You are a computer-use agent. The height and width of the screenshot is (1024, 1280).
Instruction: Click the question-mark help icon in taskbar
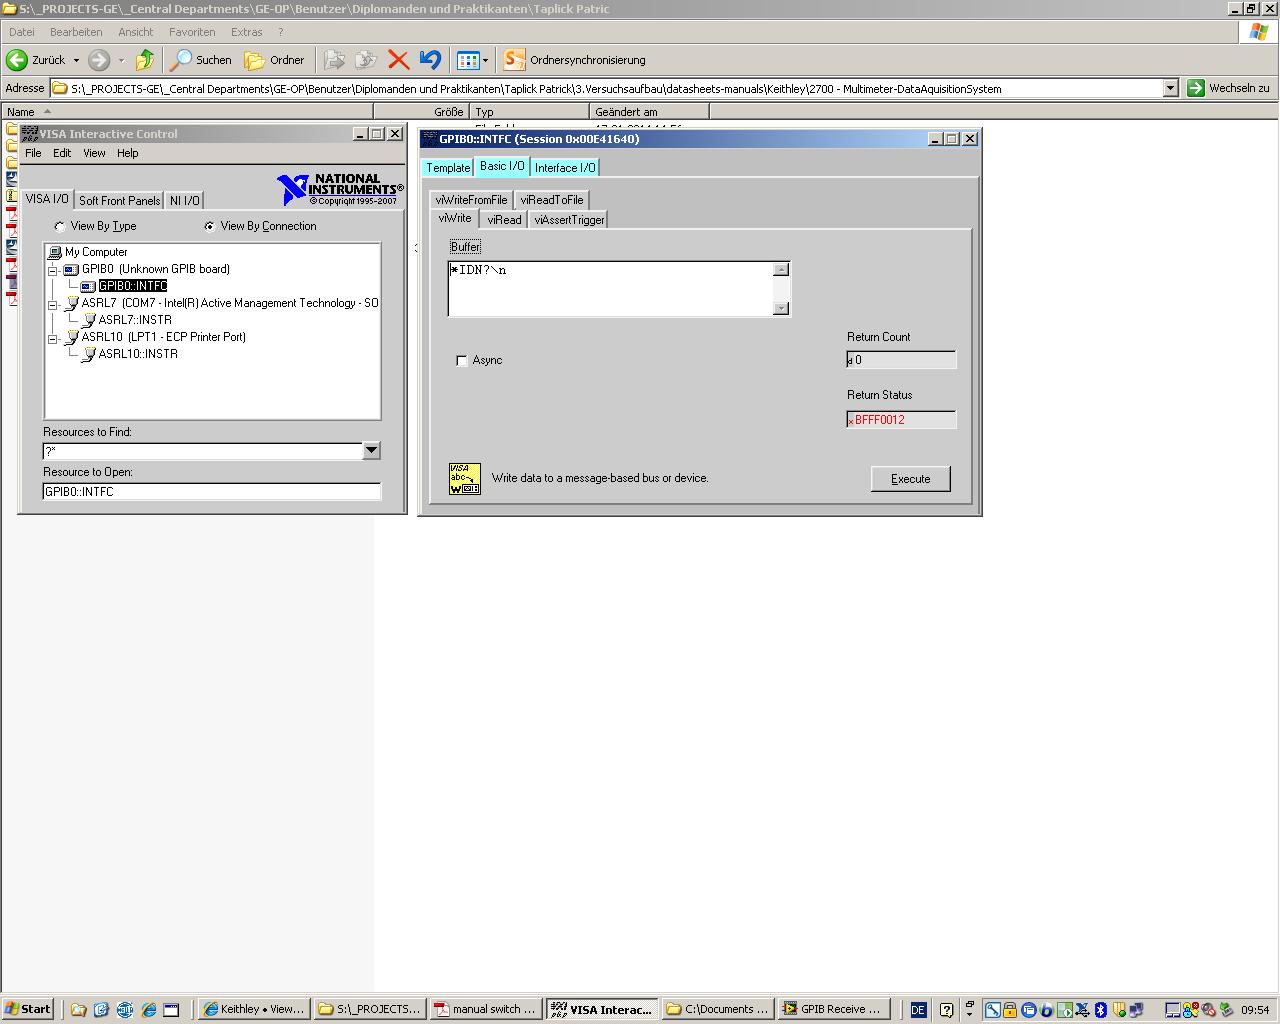click(946, 1010)
